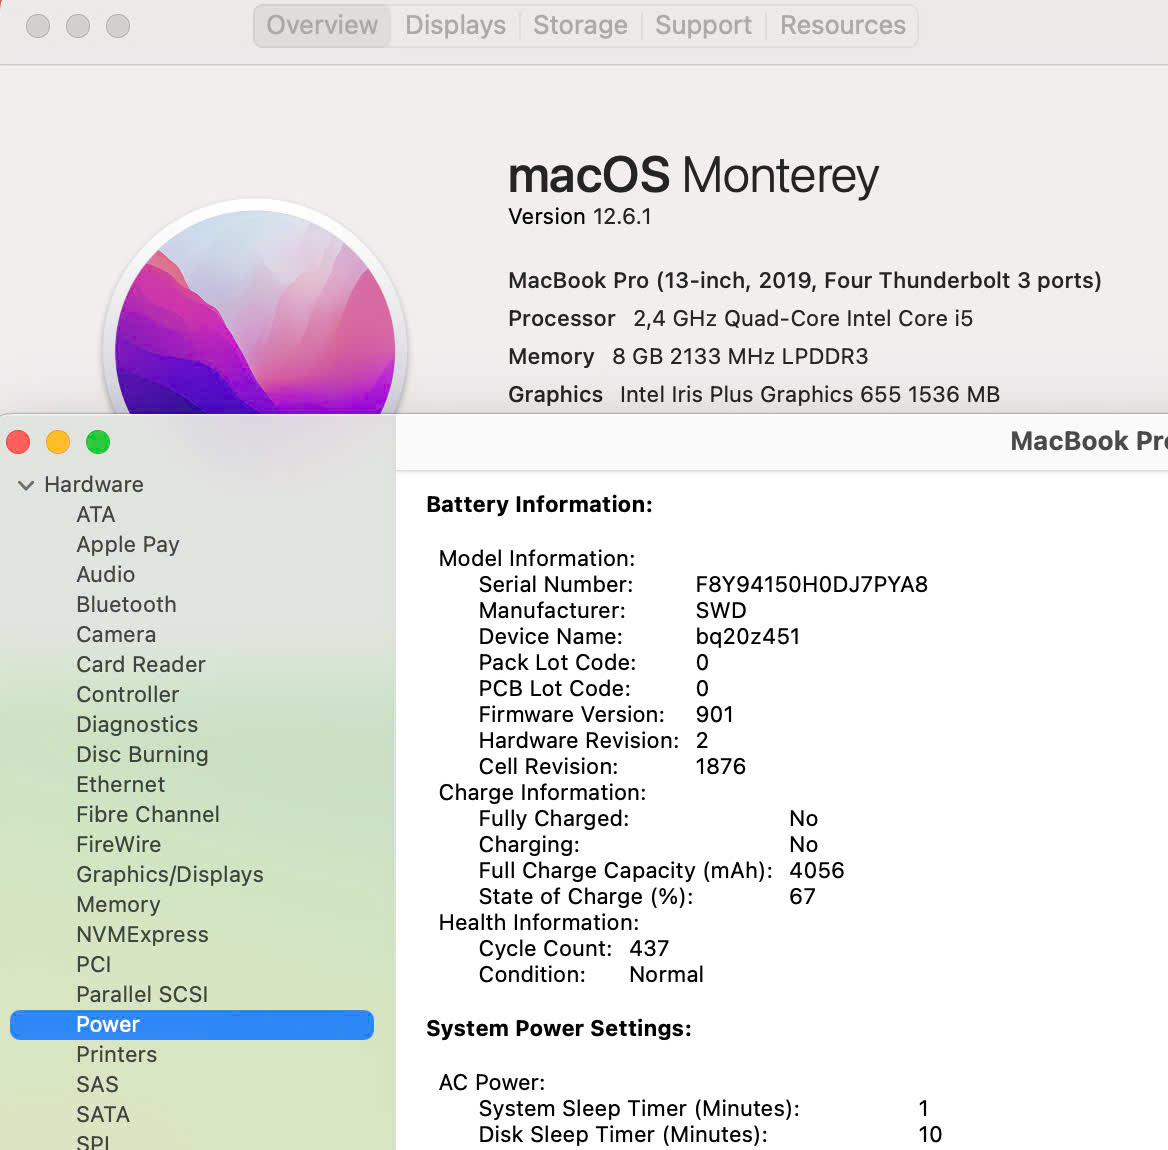This screenshot has width=1168, height=1150.
Task: Open the Storage tab
Action: coord(580,25)
